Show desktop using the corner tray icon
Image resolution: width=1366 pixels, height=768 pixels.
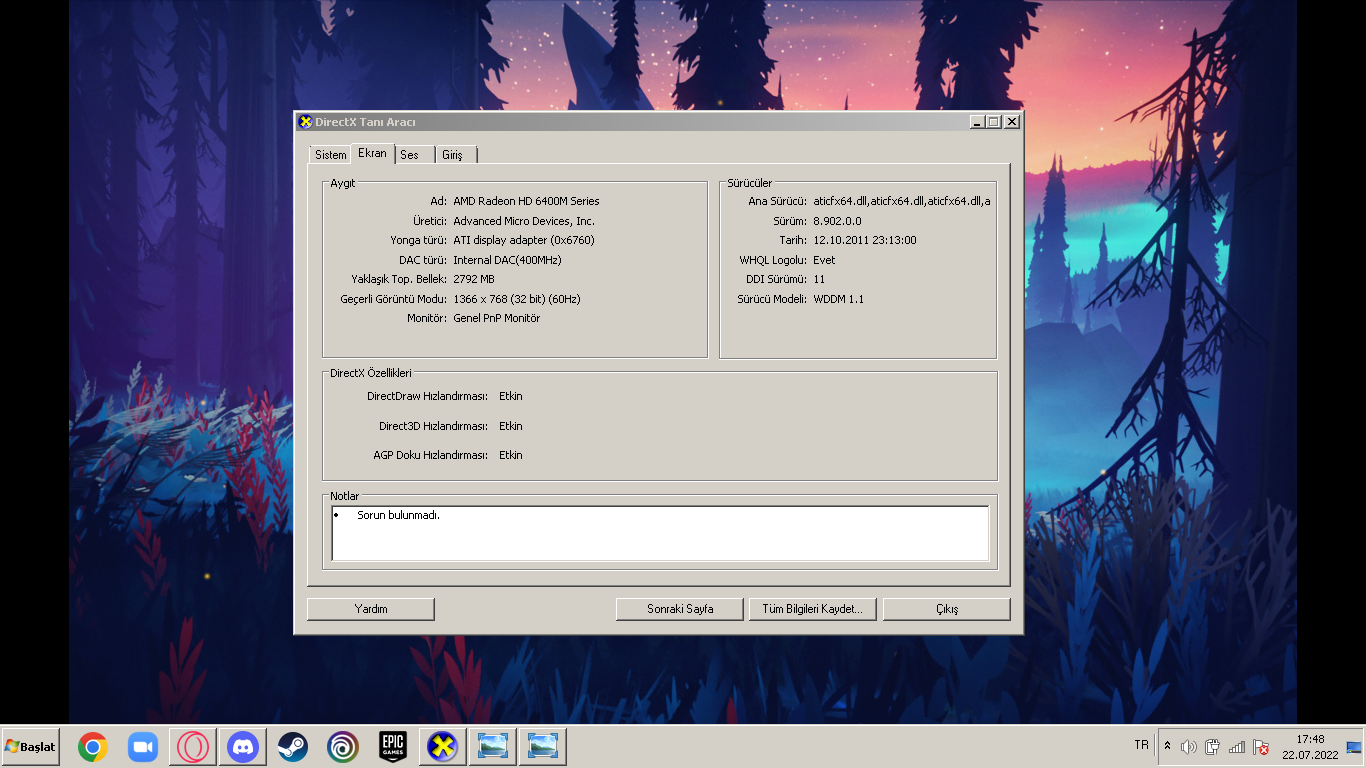[1354, 747]
